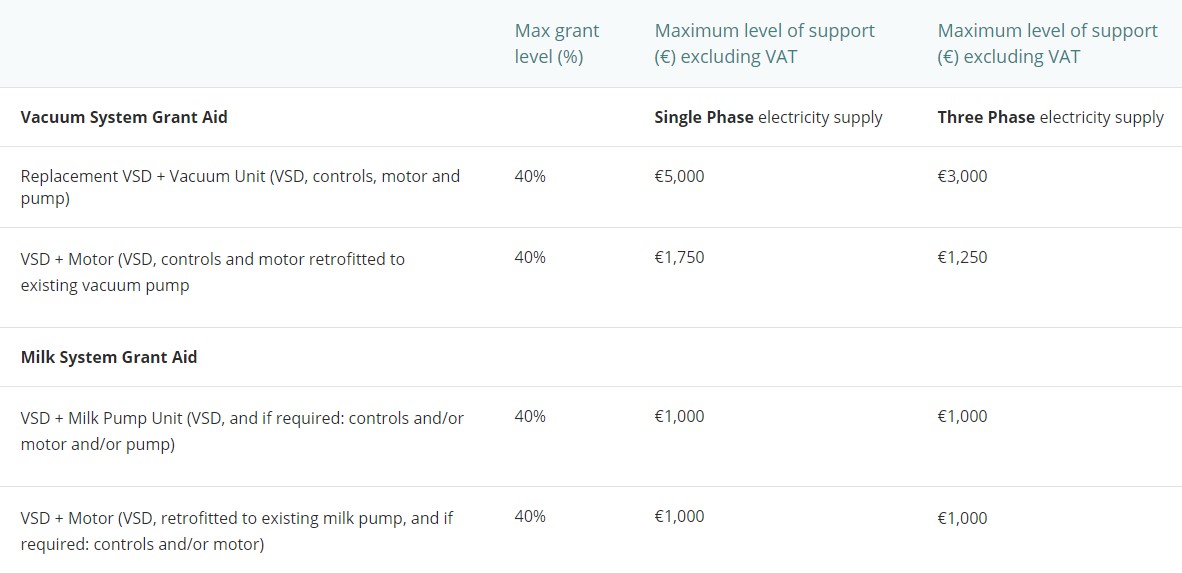Select the €5,000 single phase support amount
Image resolution: width=1182 pixels, height=573 pixels.
pos(679,176)
